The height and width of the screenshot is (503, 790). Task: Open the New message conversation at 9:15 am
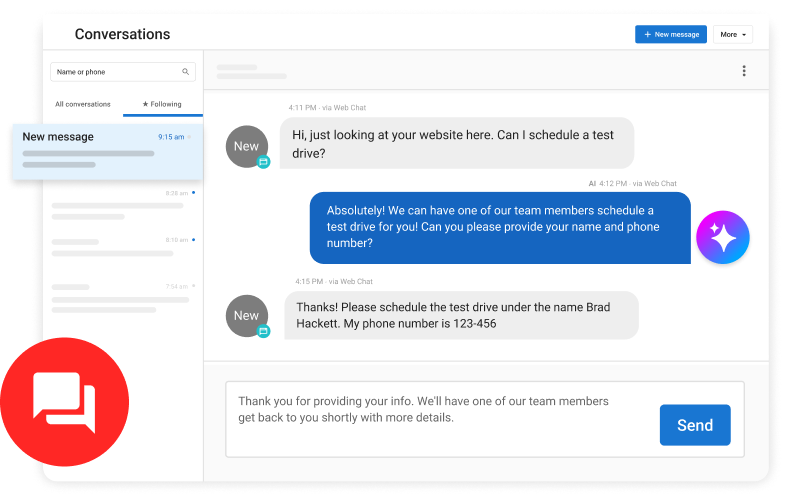tap(105, 150)
